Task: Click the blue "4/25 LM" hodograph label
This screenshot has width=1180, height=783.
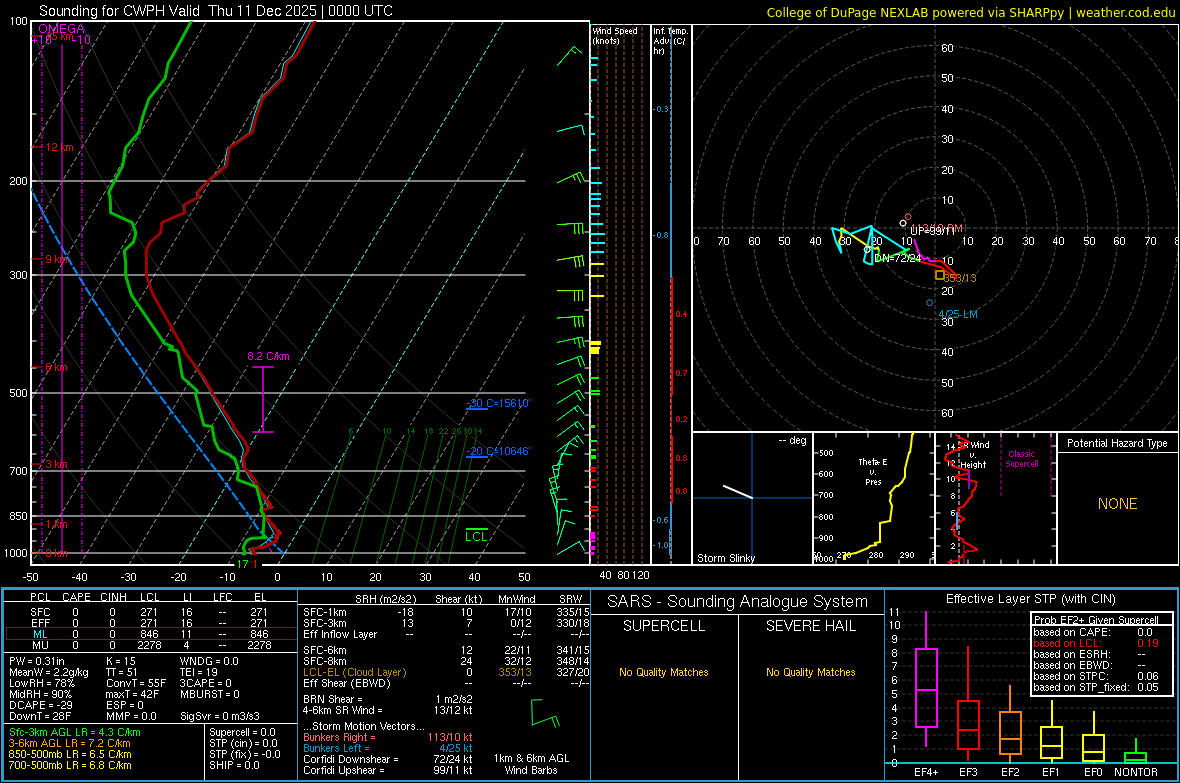Action: 957,314
